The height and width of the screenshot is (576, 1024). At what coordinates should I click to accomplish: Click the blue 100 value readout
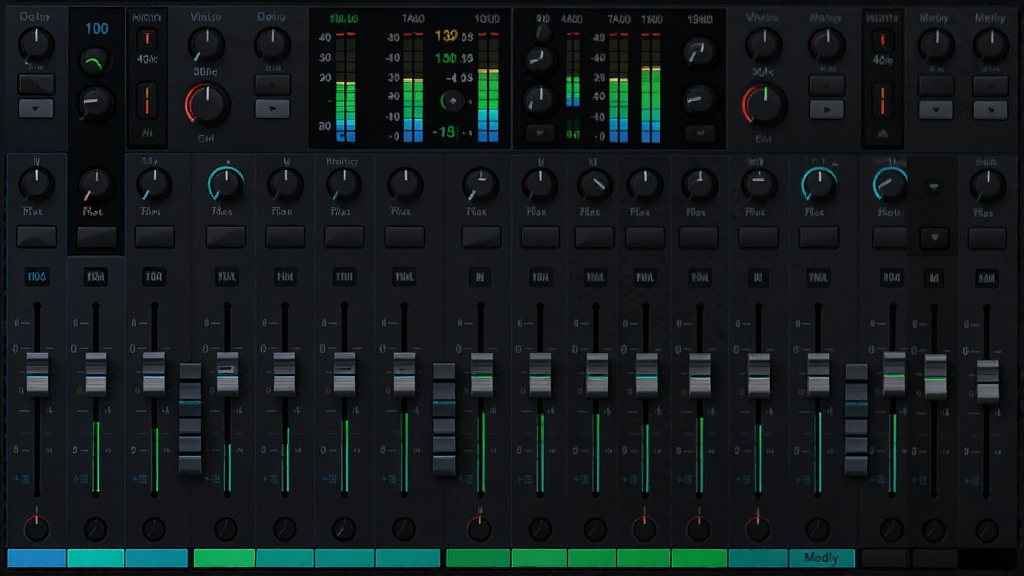tap(97, 29)
